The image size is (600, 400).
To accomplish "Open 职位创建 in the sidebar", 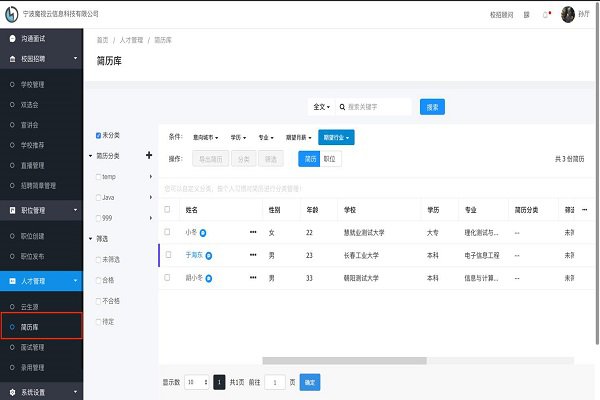I will (33, 236).
